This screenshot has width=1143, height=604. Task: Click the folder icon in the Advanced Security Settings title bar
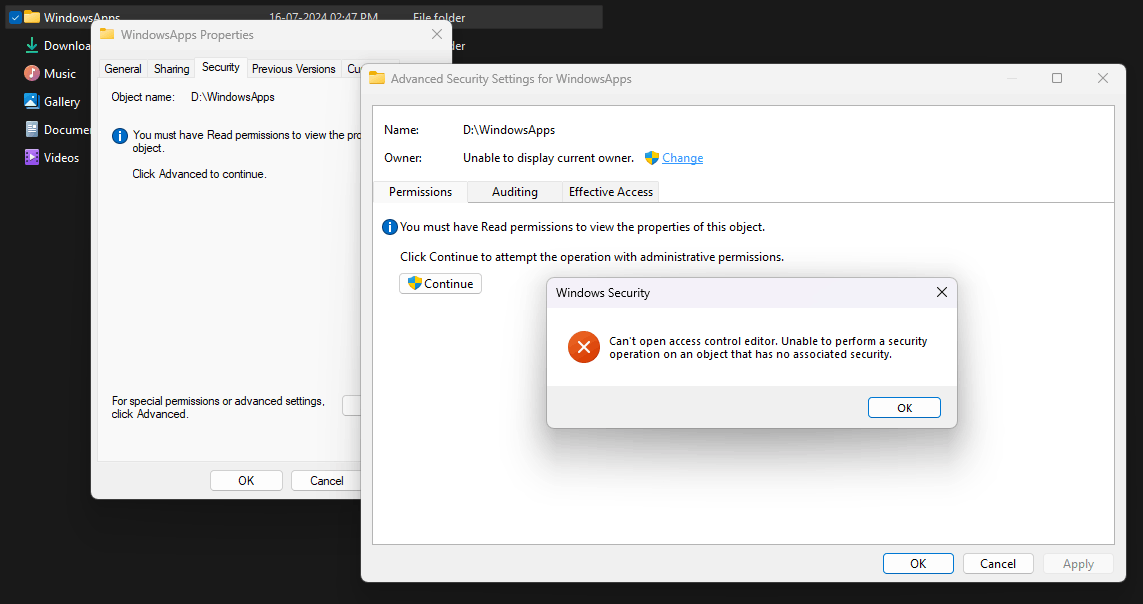click(377, 78)
